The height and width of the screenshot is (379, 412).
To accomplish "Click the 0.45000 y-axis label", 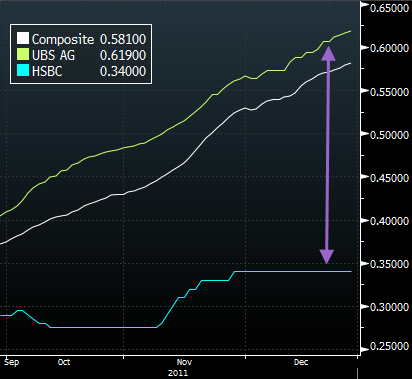I will pyautogui.click(x=389, y=178).
